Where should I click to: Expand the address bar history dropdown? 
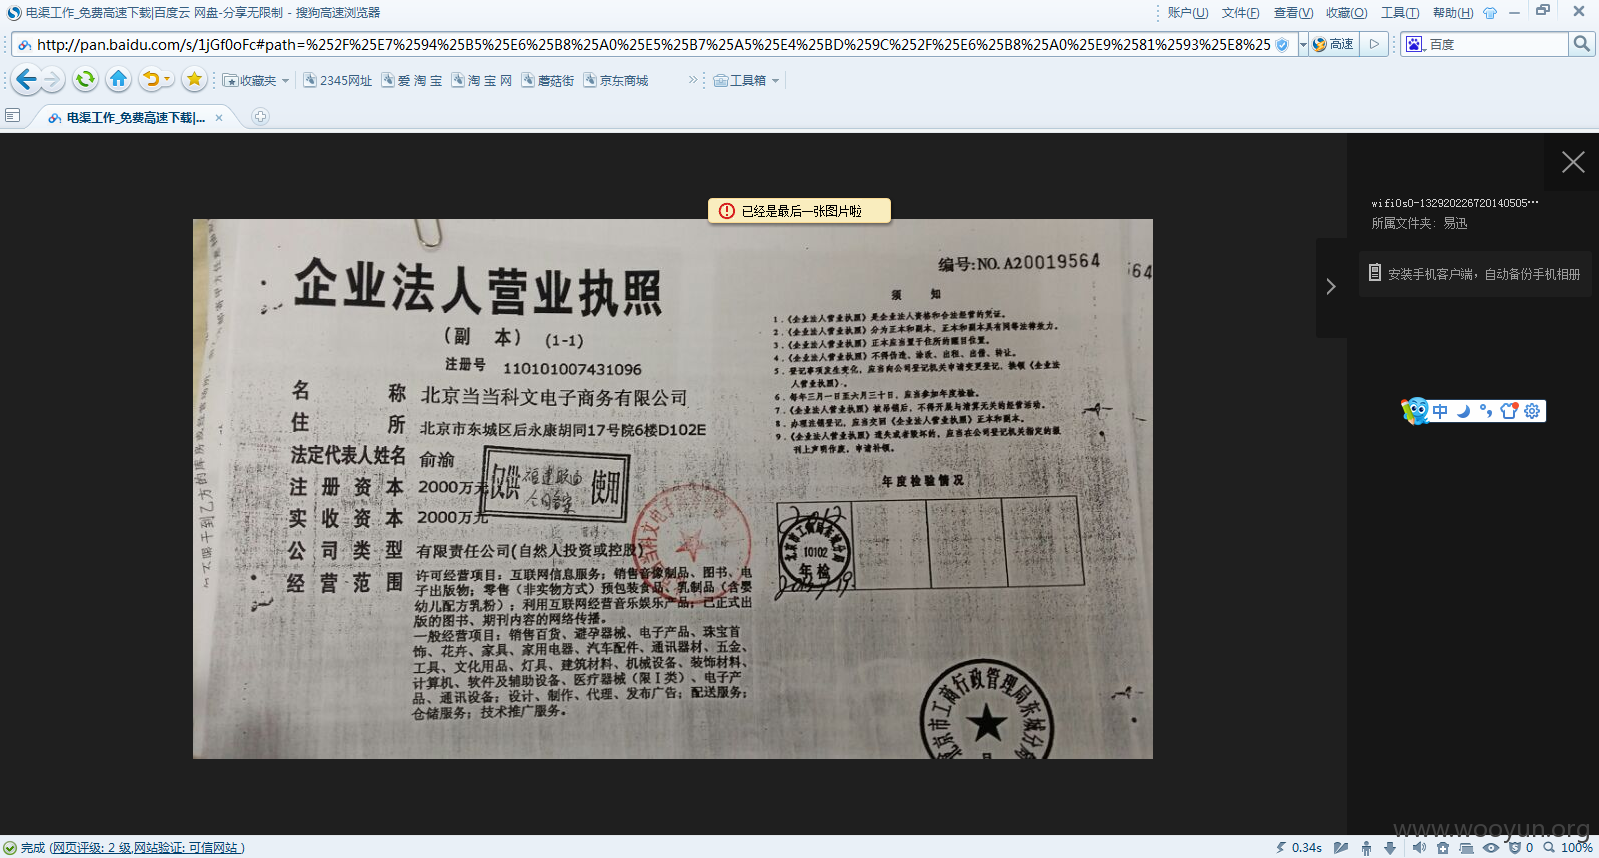(x=1303, y=44)
